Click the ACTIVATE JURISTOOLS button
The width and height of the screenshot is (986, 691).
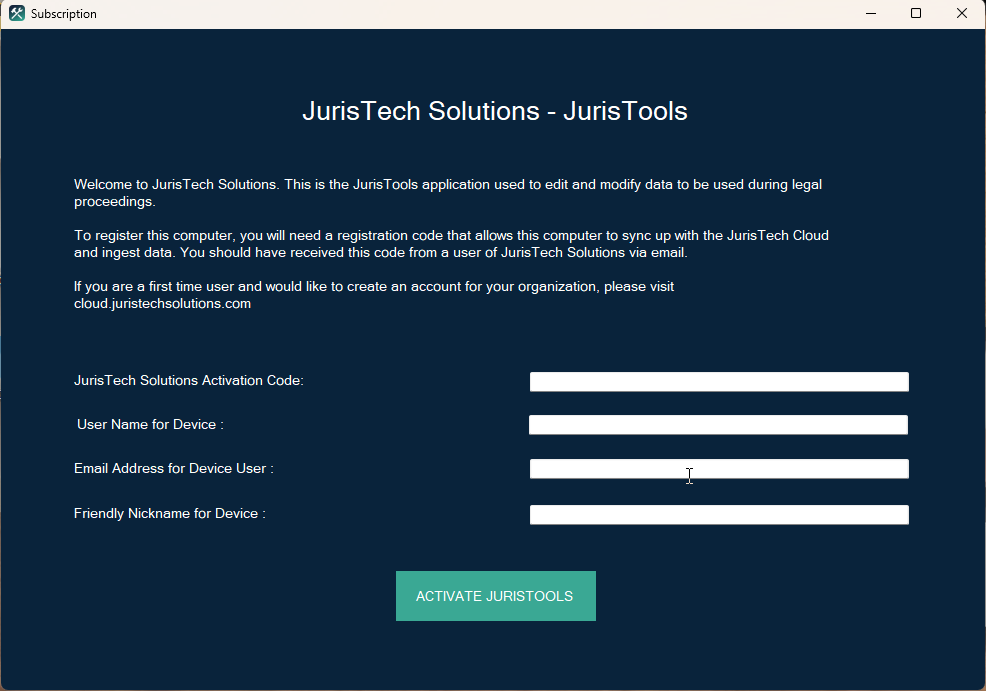[496, 596]
